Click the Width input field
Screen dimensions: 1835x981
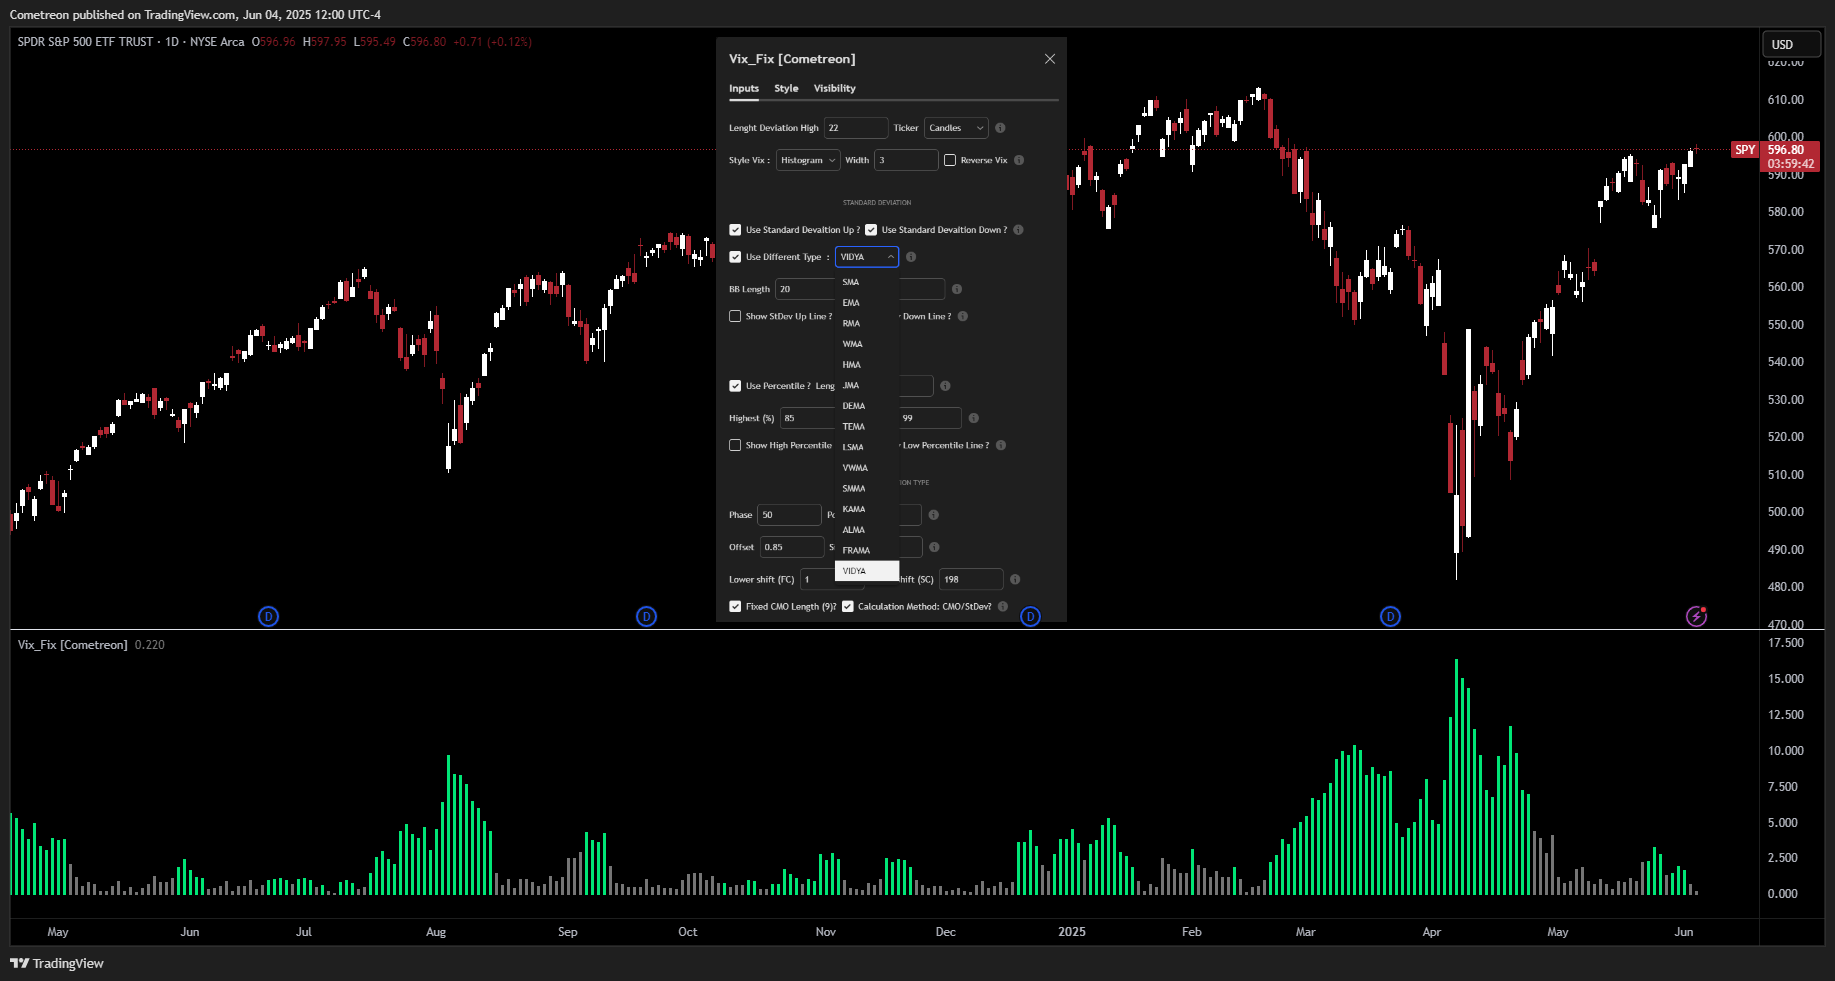(906, 160)
